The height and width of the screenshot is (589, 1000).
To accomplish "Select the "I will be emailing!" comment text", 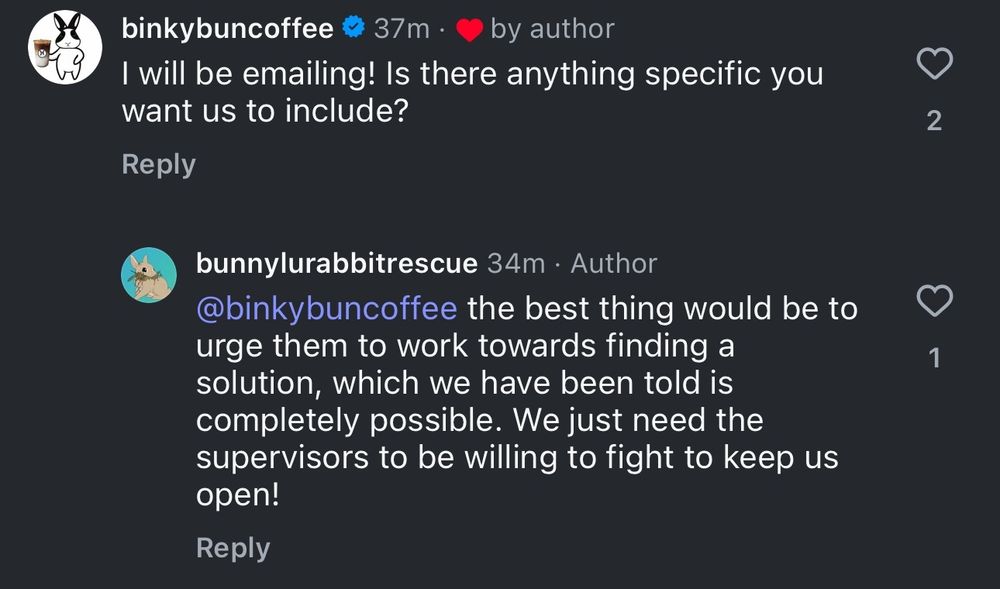I will pyautogui.click(x=247, y=75).
